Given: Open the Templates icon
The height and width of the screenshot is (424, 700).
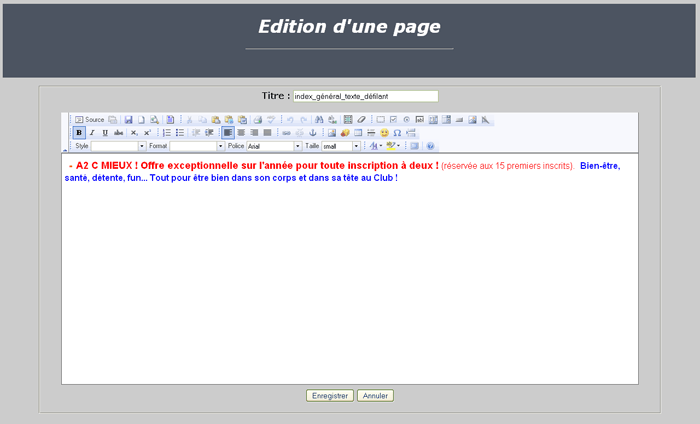Looking at the screenshot, I should pyautogui.click(x=170, y=120).
